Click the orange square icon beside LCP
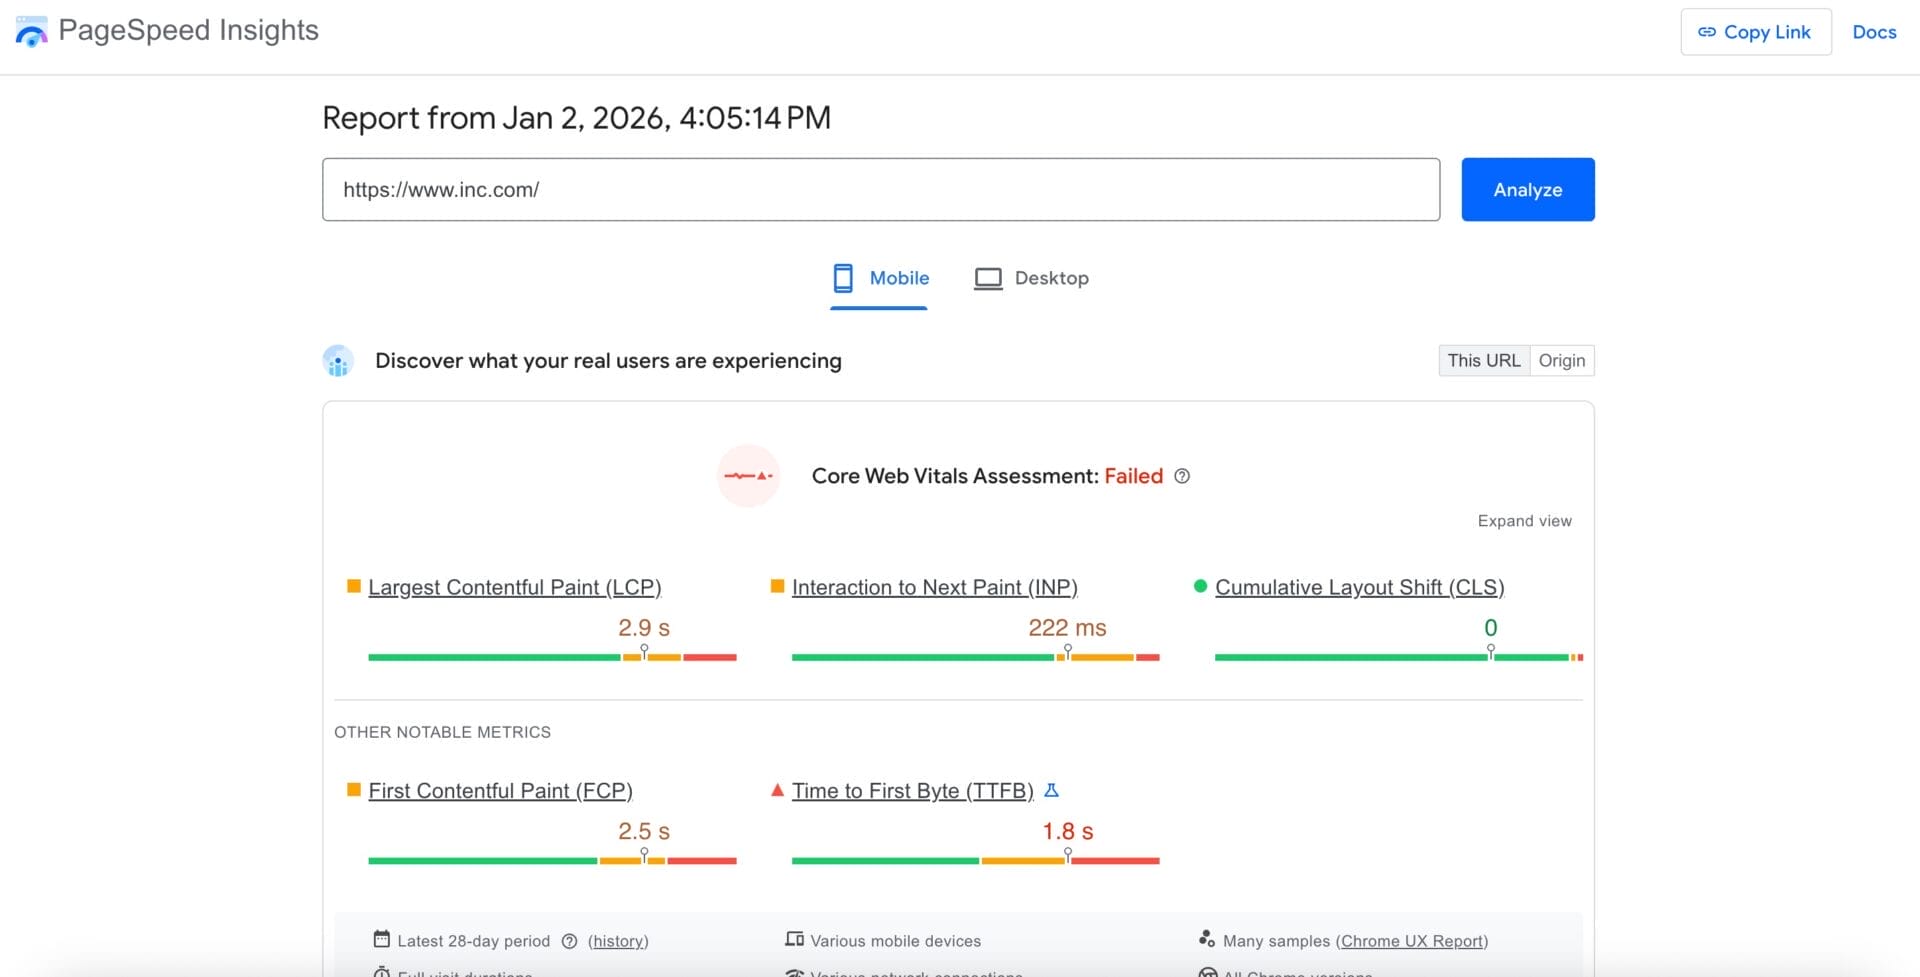Image resolution: width=1920 pixels, height=977 pixels. pos(353,586)
